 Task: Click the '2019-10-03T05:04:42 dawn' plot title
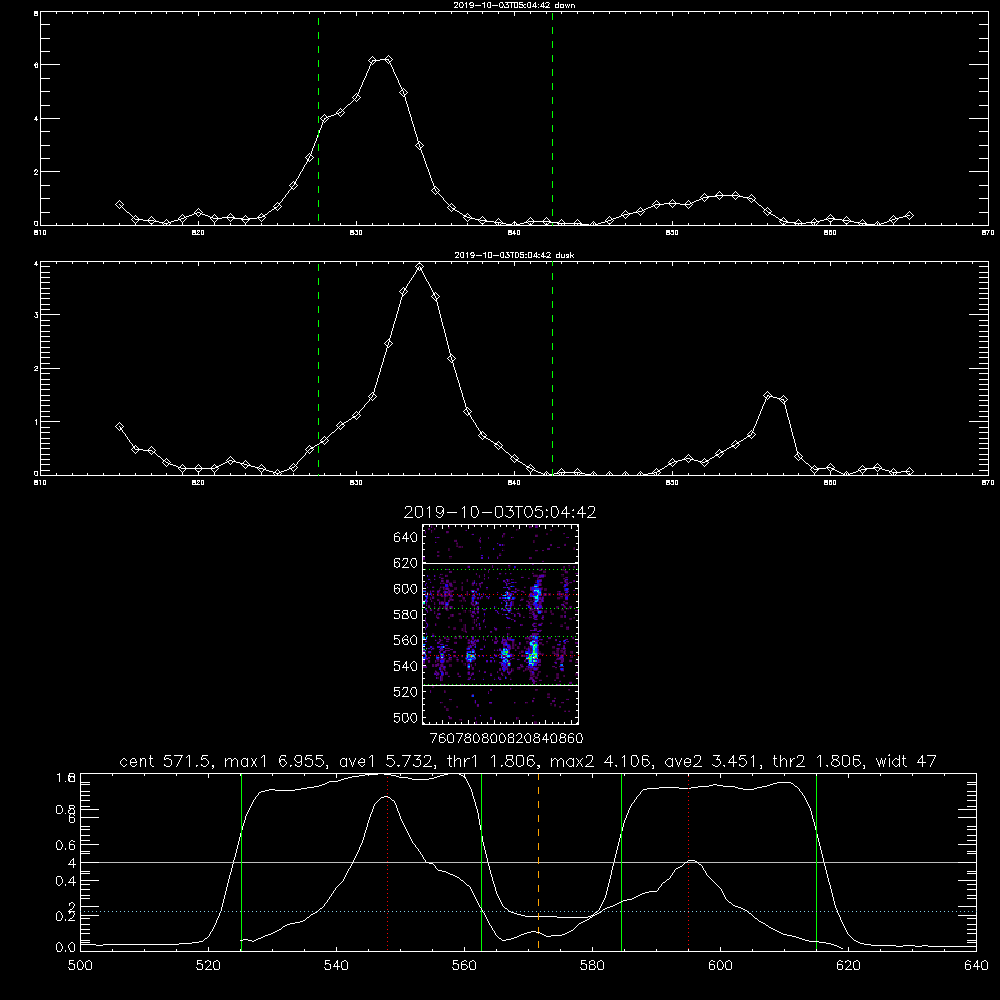click(514, 5)
